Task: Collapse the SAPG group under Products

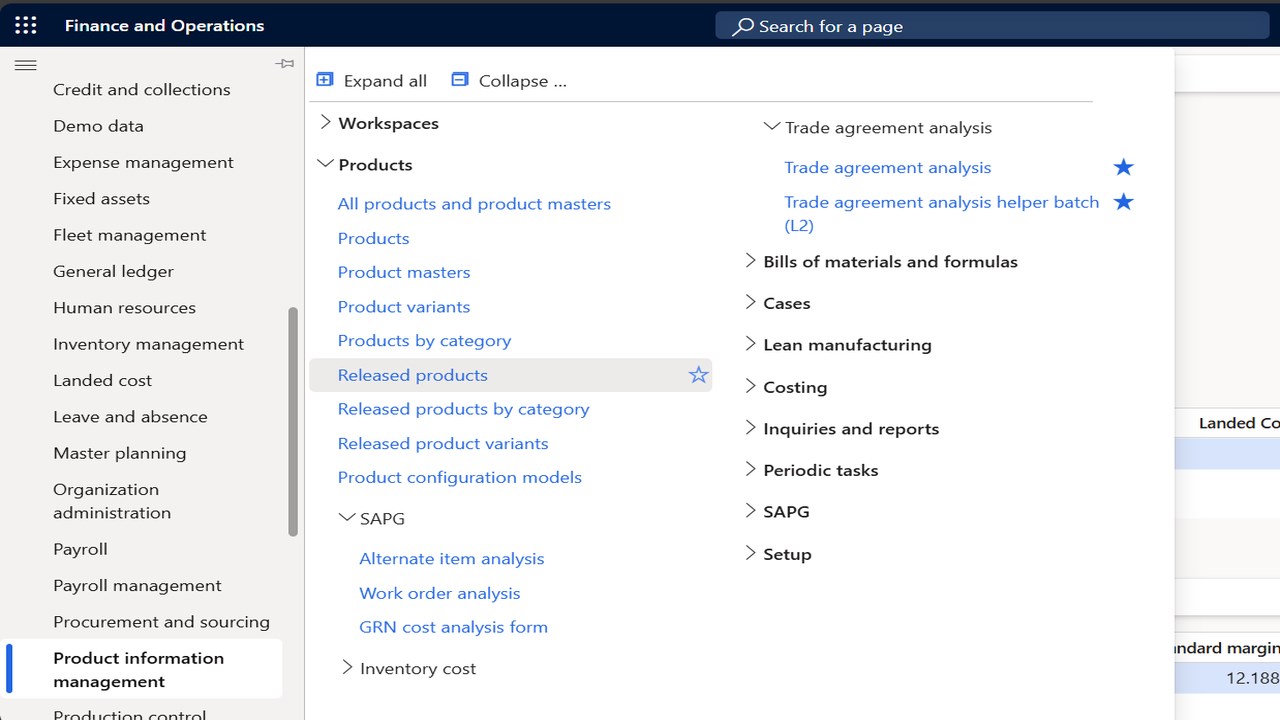Action: pyautogui.click(x=347, y=518)
